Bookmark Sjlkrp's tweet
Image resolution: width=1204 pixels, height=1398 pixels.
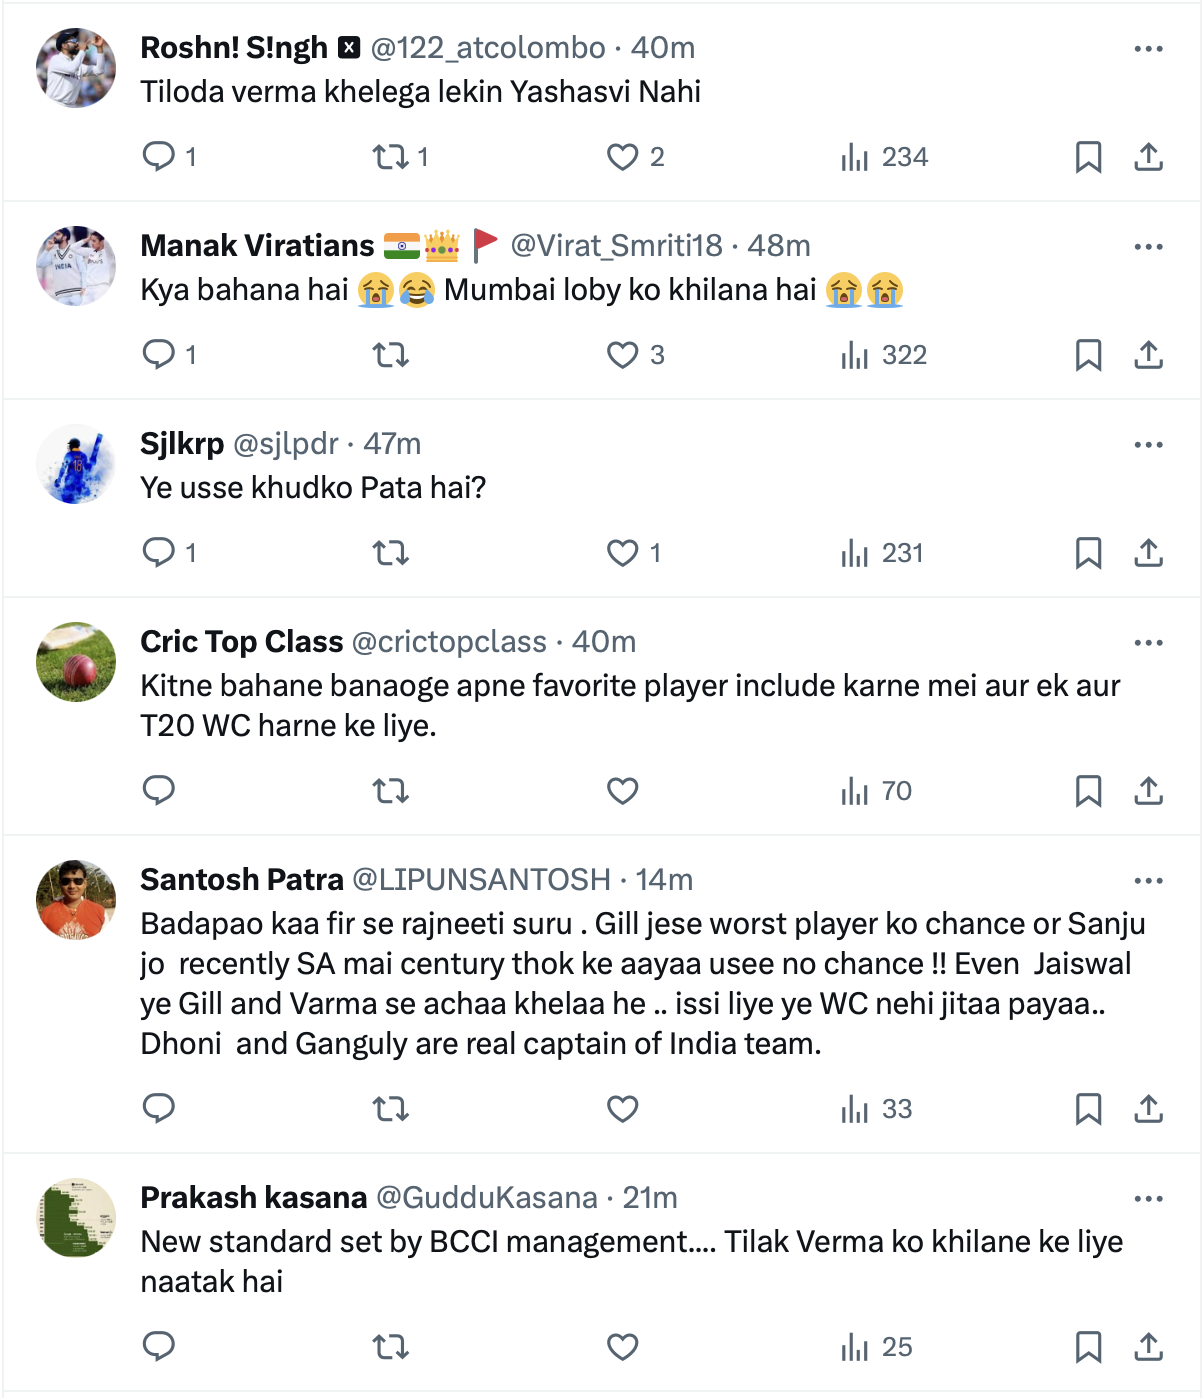pos(1088,553)
